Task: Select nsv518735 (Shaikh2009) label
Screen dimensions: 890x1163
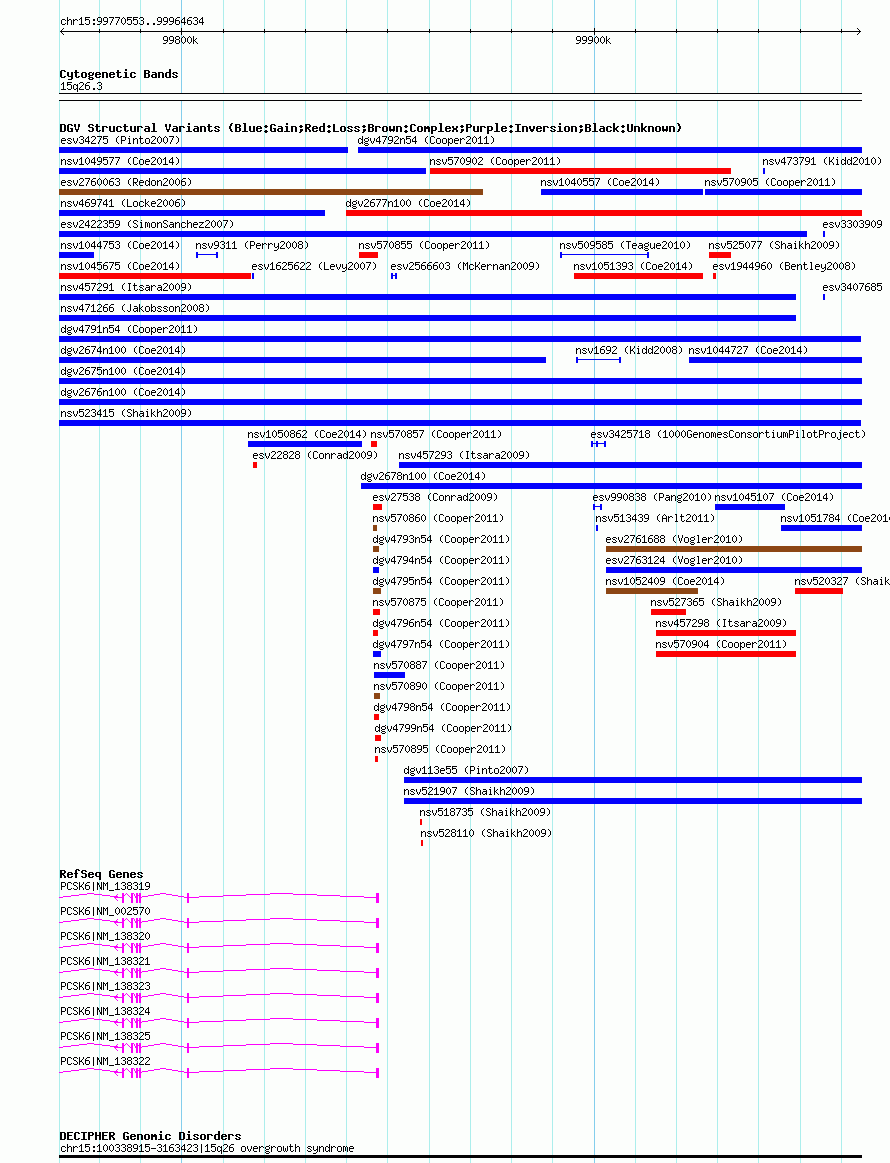Action: (x=485, y=812)
